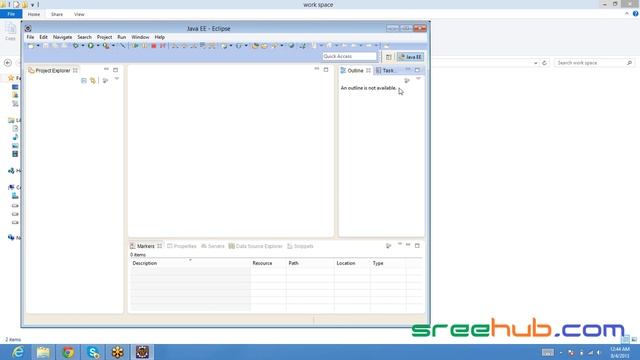Expand the Run configurations dropdown arrow
Screen dimensions: 640x360
tap(98, 46)
